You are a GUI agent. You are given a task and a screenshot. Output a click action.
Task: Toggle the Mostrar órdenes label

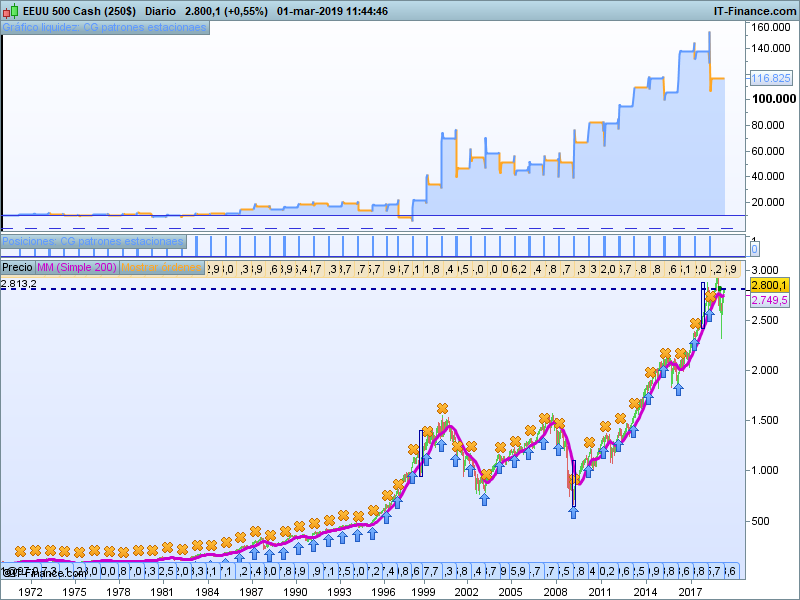coord(161,267)
